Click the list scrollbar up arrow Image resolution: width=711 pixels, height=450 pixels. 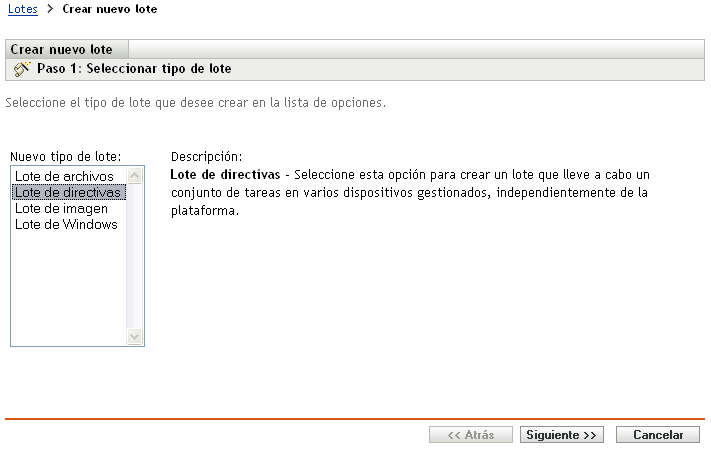[x=135, y=175]
